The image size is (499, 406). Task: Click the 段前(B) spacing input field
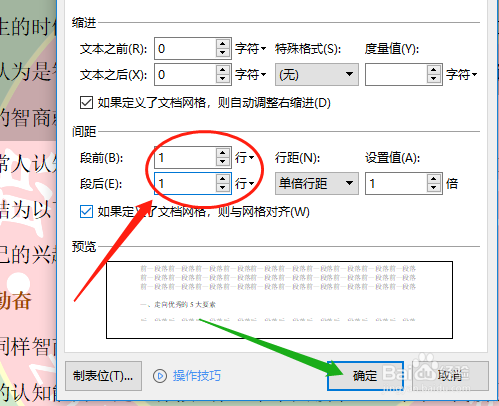(x=185, y=157)
